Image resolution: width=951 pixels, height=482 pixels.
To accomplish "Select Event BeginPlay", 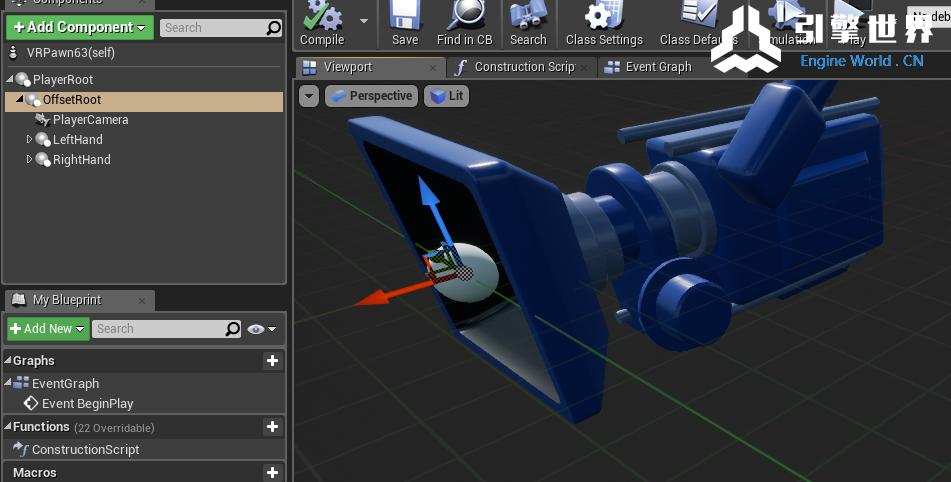I will click(87, 404).
